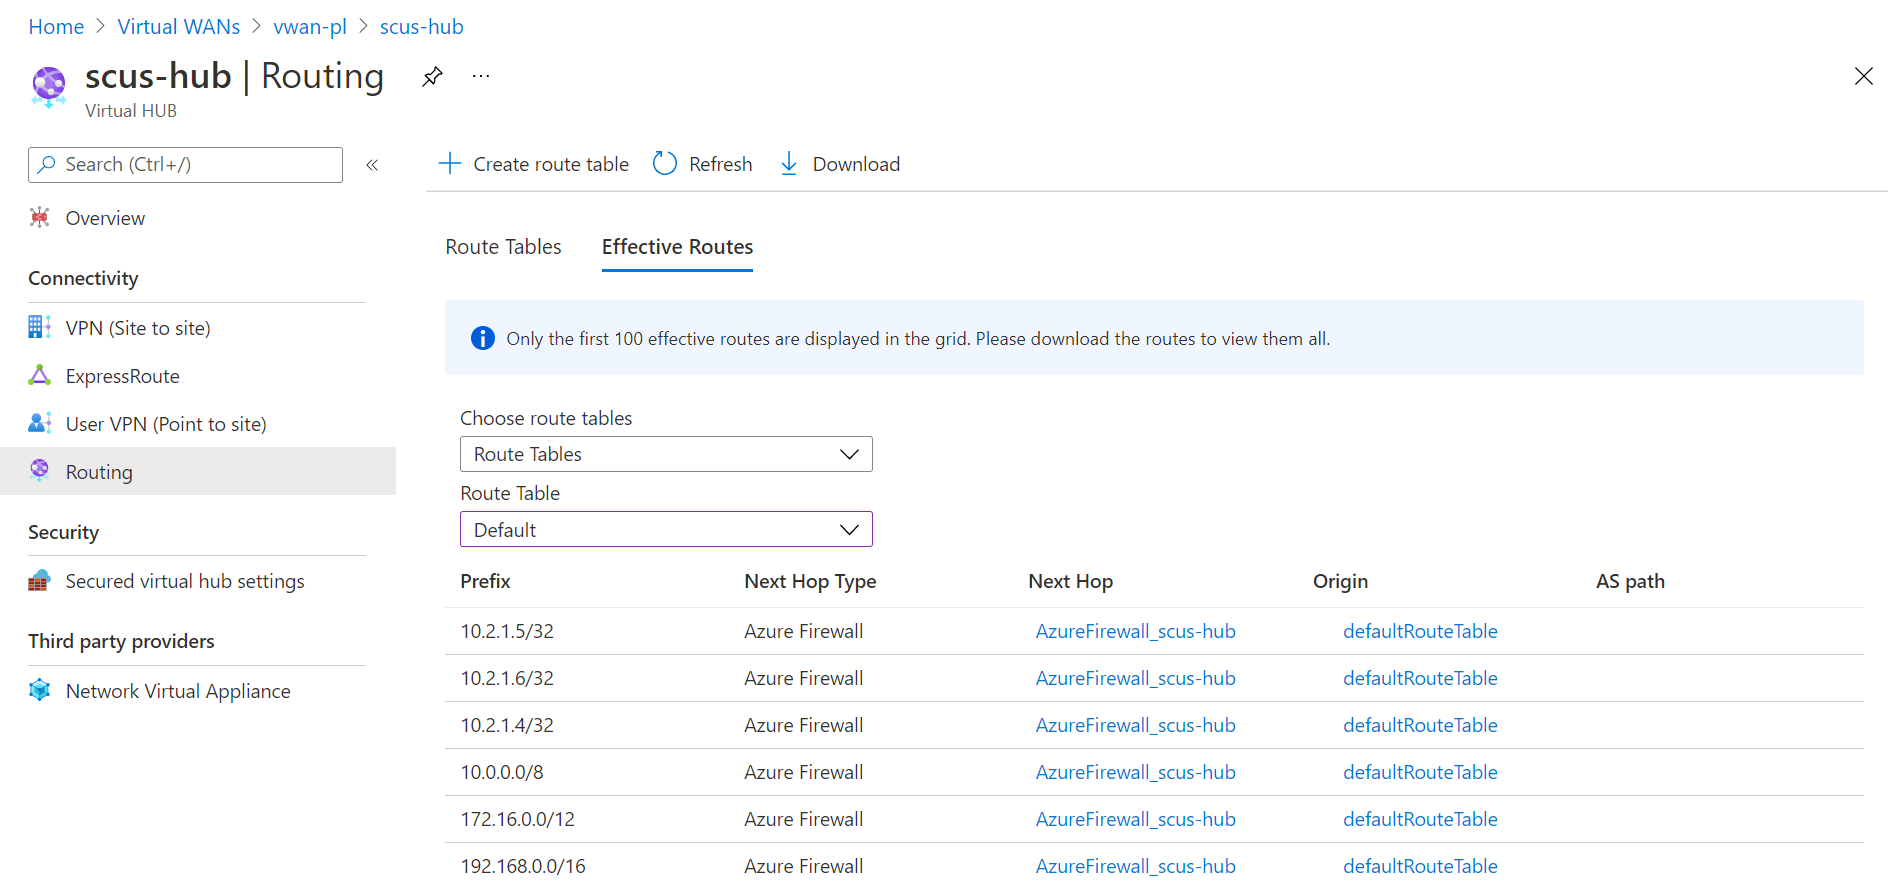The image size is (1888, 886).
Task: Open ExpressRoute from the sidebar
Action: [x=122, y=376]
